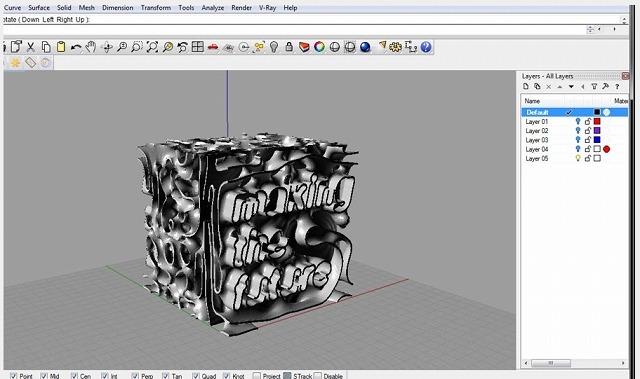Screen dimensions: 640x379
Task: Select the Default layer row
Action: (575, 112)
